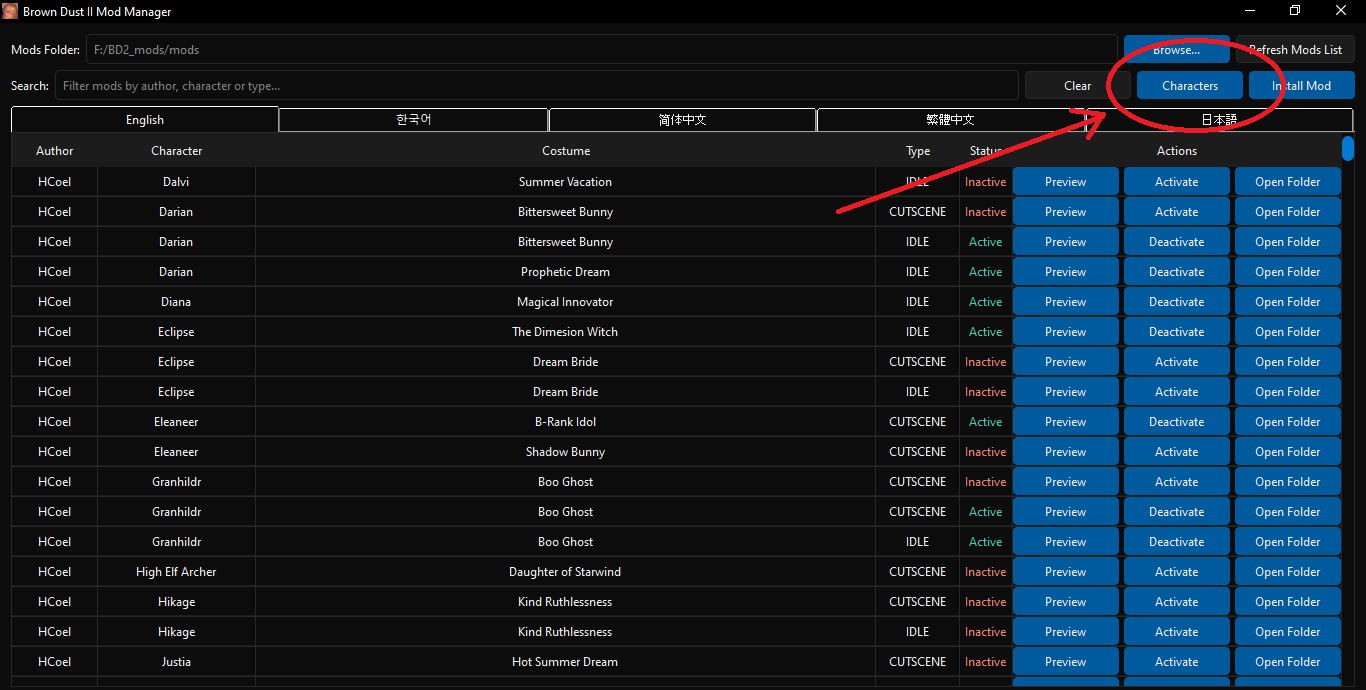This screenshot has width=1366, height=690.
Task: Switch to the English language tab
Action: (145, 120)
